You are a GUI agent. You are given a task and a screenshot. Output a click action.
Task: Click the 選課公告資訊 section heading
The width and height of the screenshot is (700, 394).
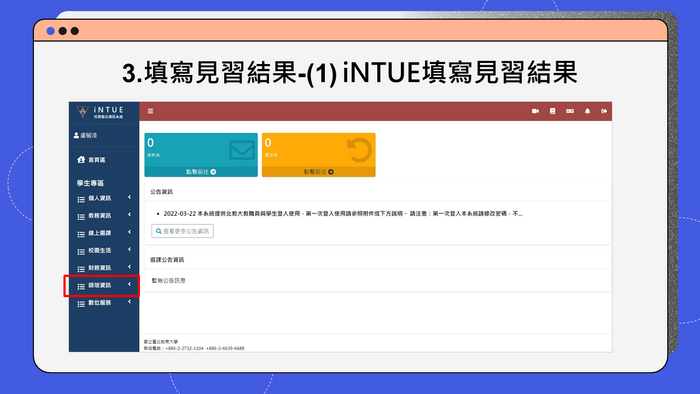click(x=167, y=260)
